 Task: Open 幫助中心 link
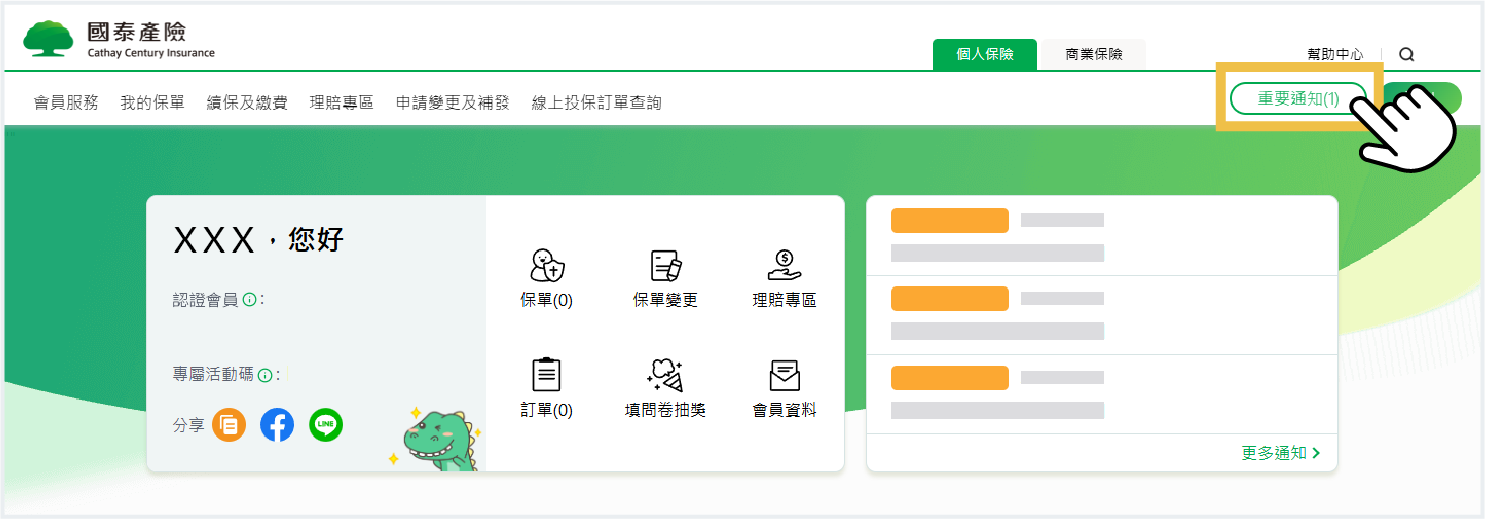1335,55
